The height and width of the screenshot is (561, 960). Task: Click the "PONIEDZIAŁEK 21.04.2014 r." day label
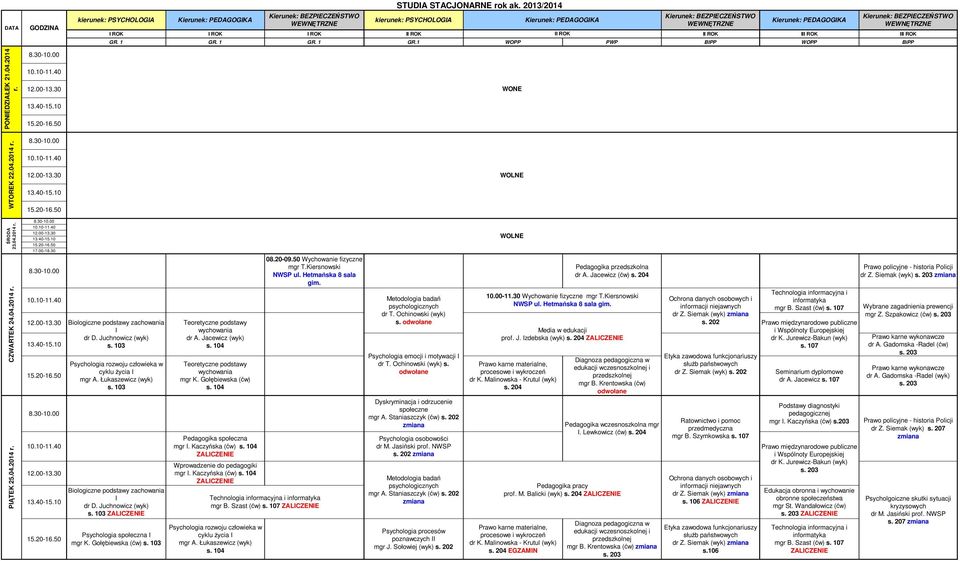[11, 89]
